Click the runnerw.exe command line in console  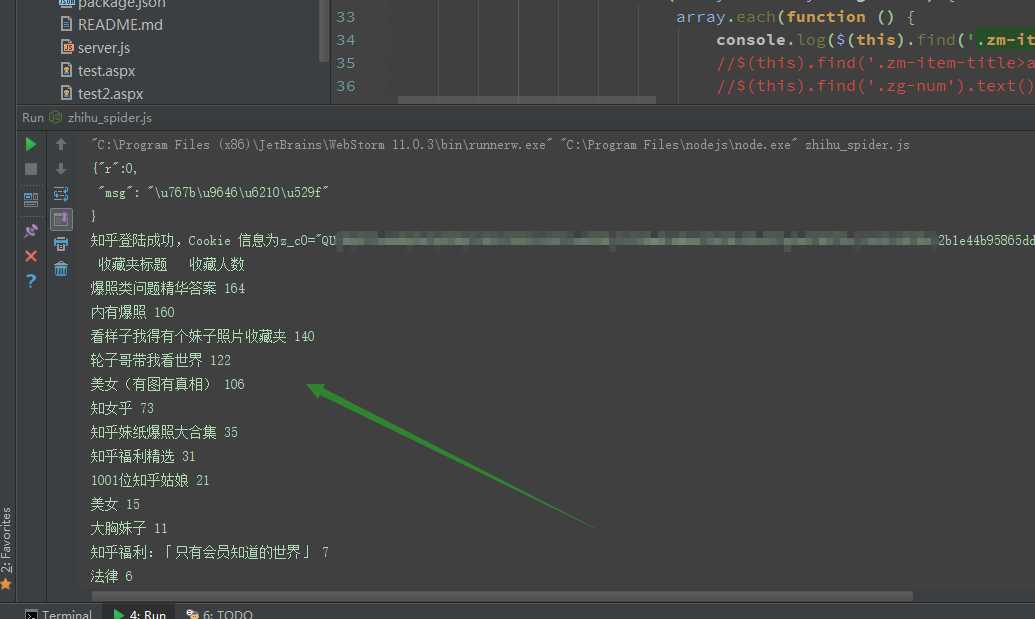click(x=500, y=145)
